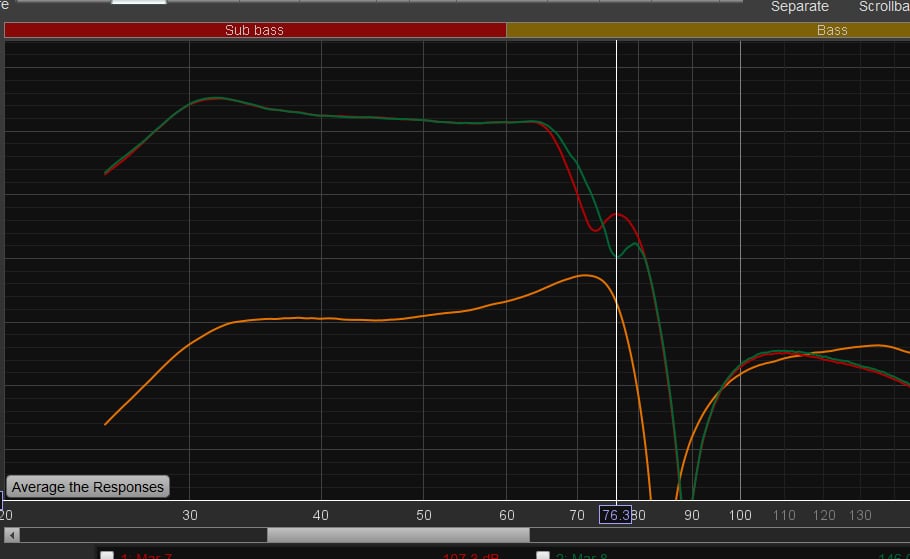Viewport: 910px width, 559px height.
Task: Click the 70 label on frequency axis
Action: [577, 515]
